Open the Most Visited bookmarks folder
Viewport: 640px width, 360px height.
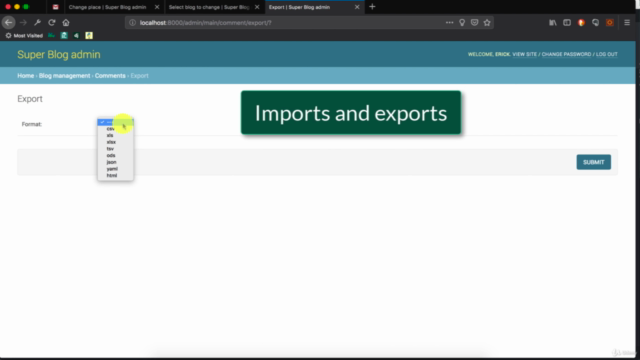(x=24, y=36)
